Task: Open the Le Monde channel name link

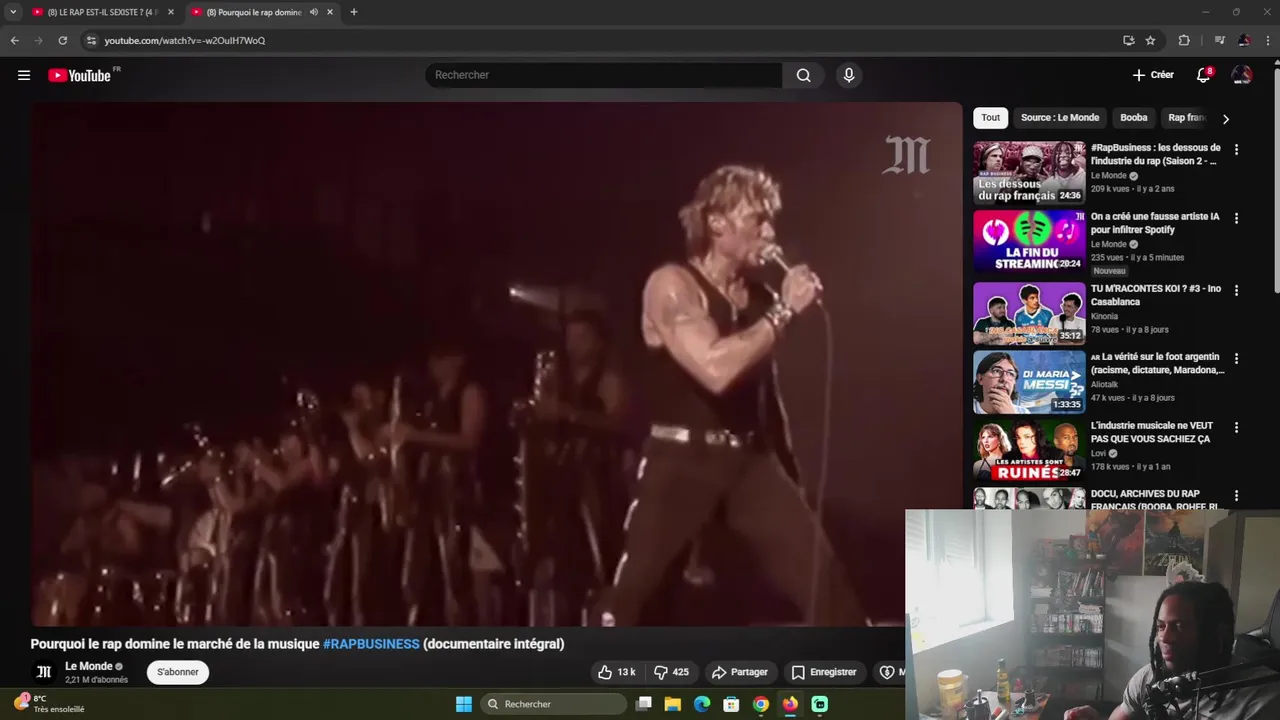Action: pos(89,666)
